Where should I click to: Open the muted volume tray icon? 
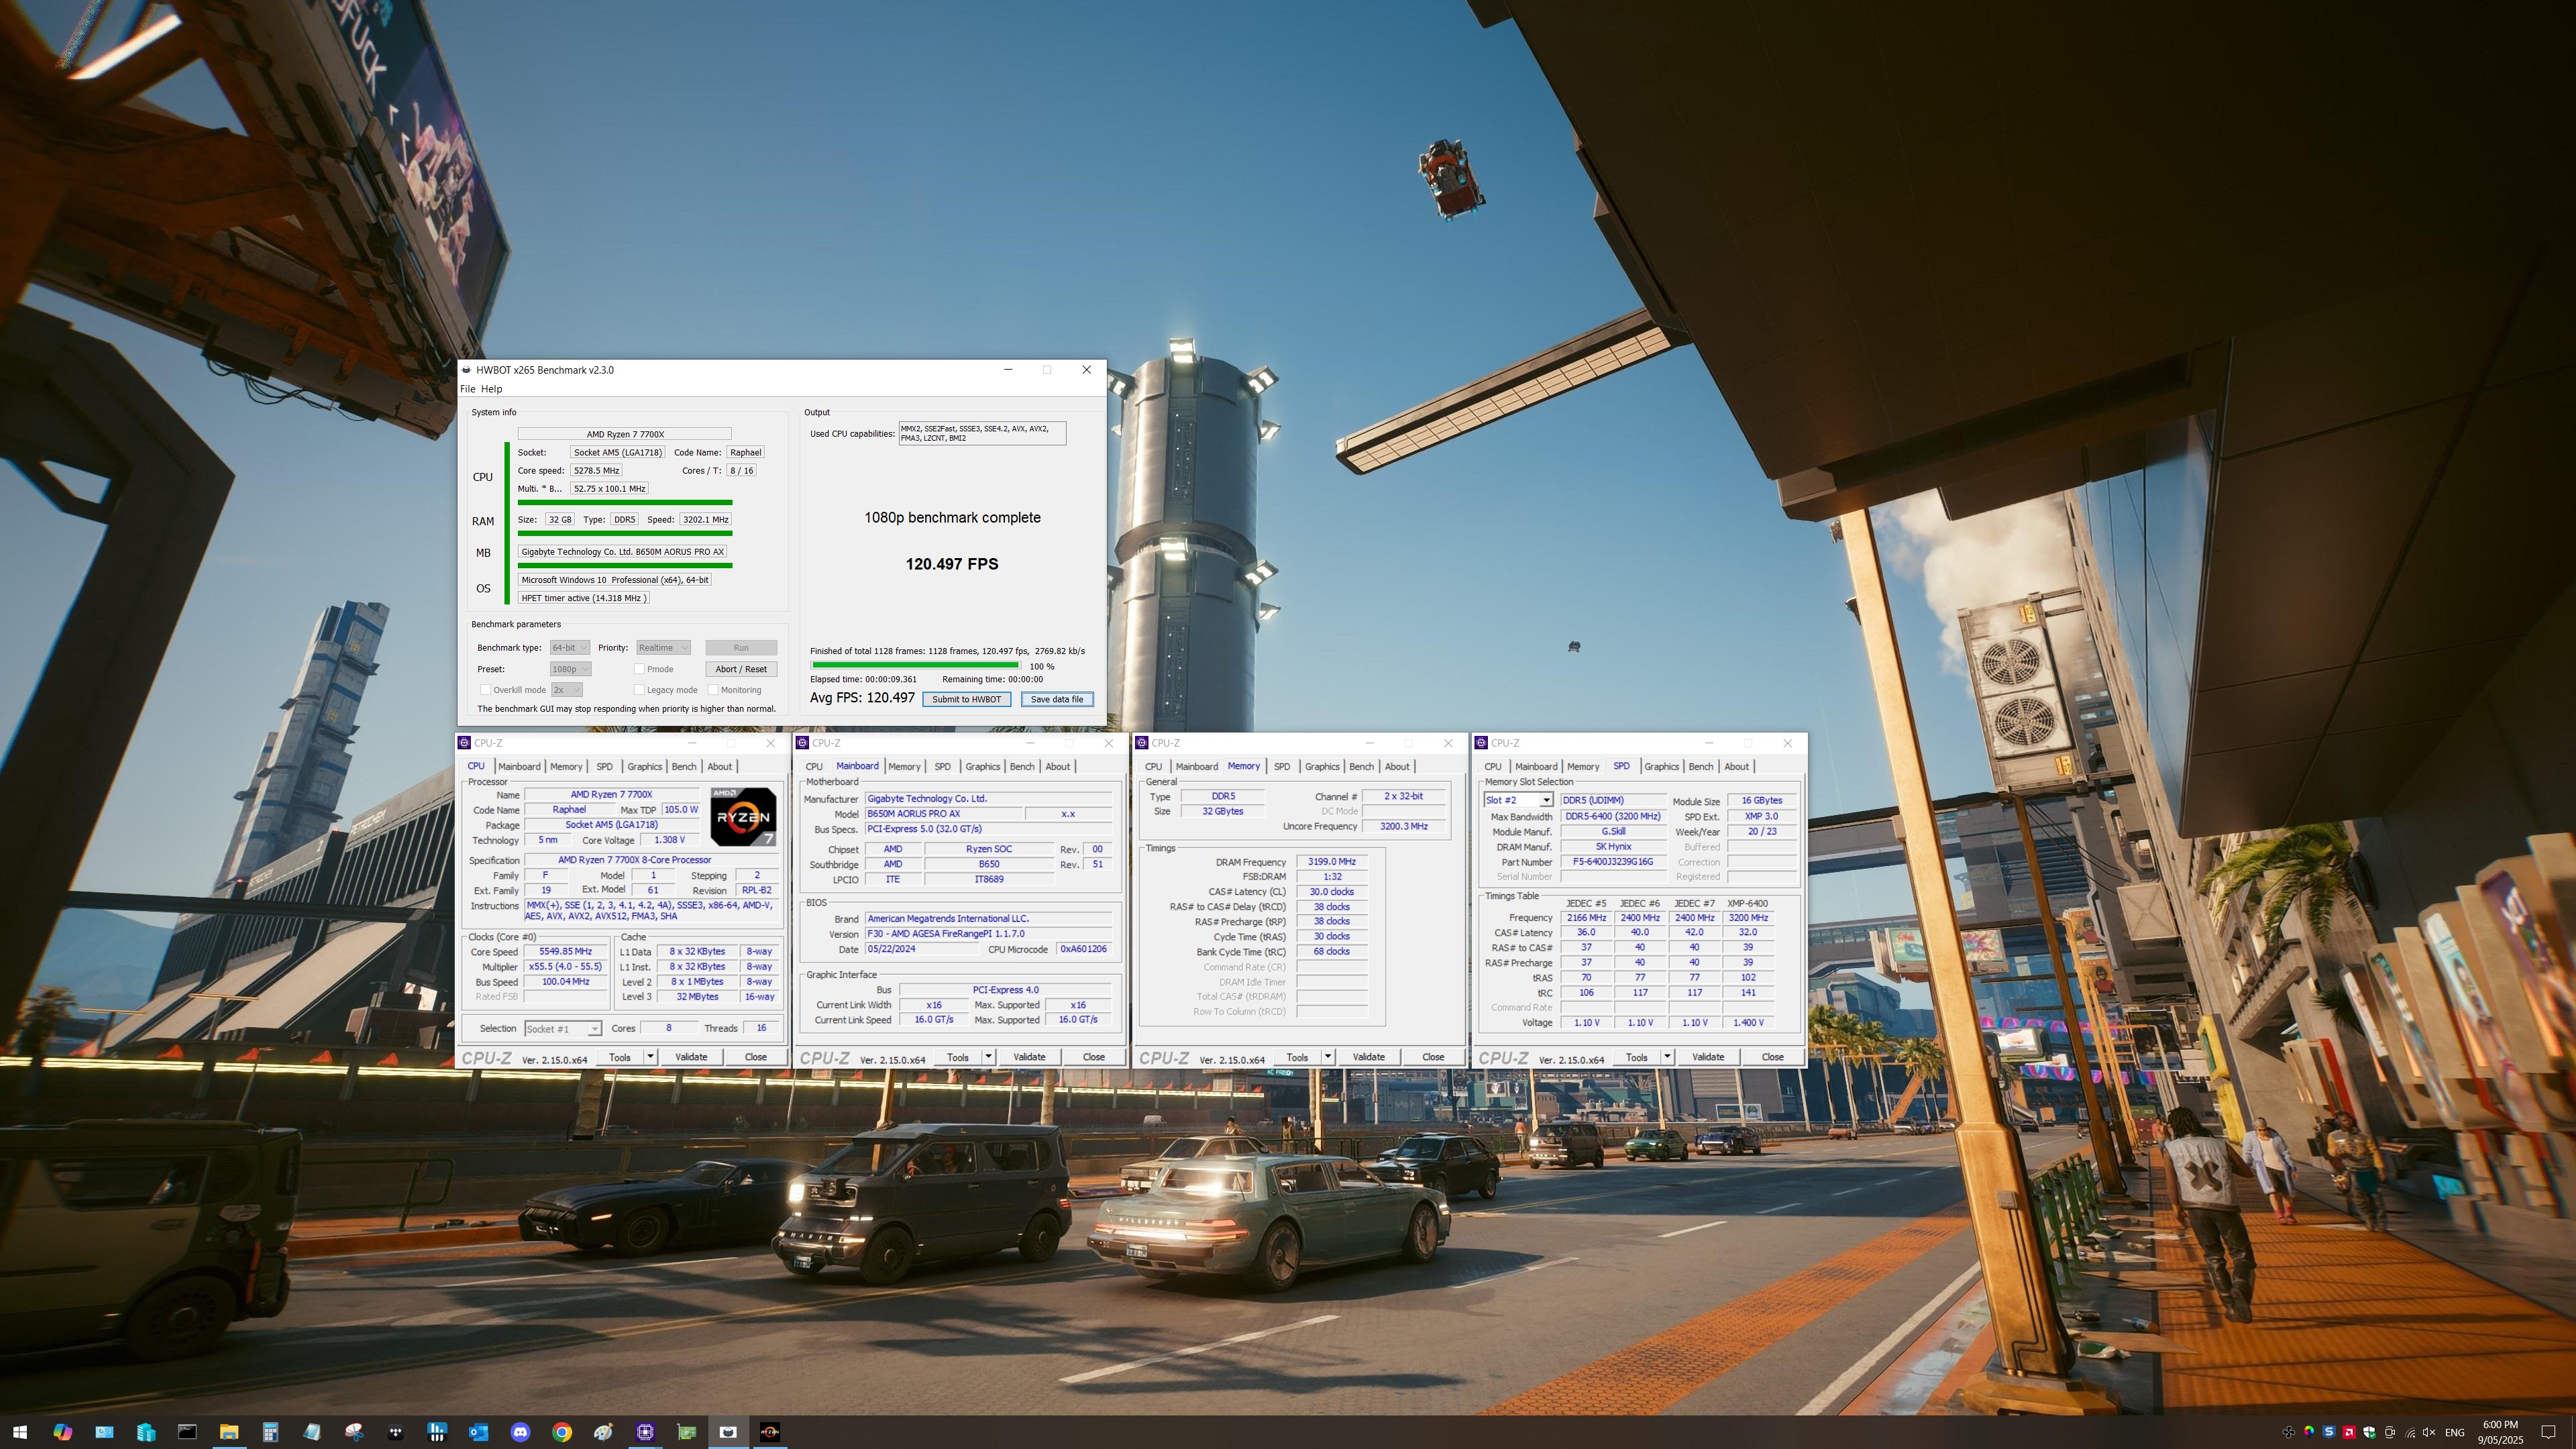click(x=2430, y=1432)
